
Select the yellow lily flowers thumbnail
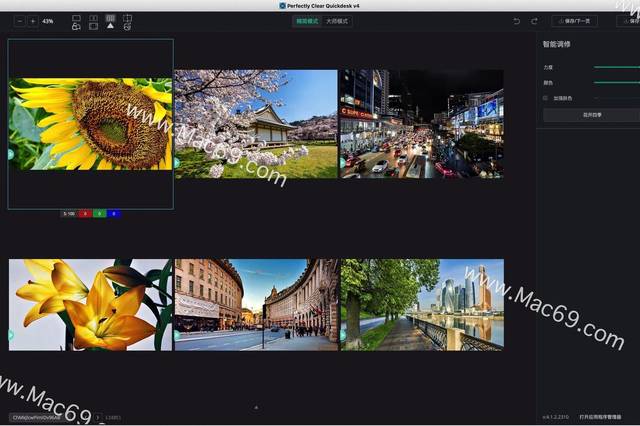click(x=90, y=305)
